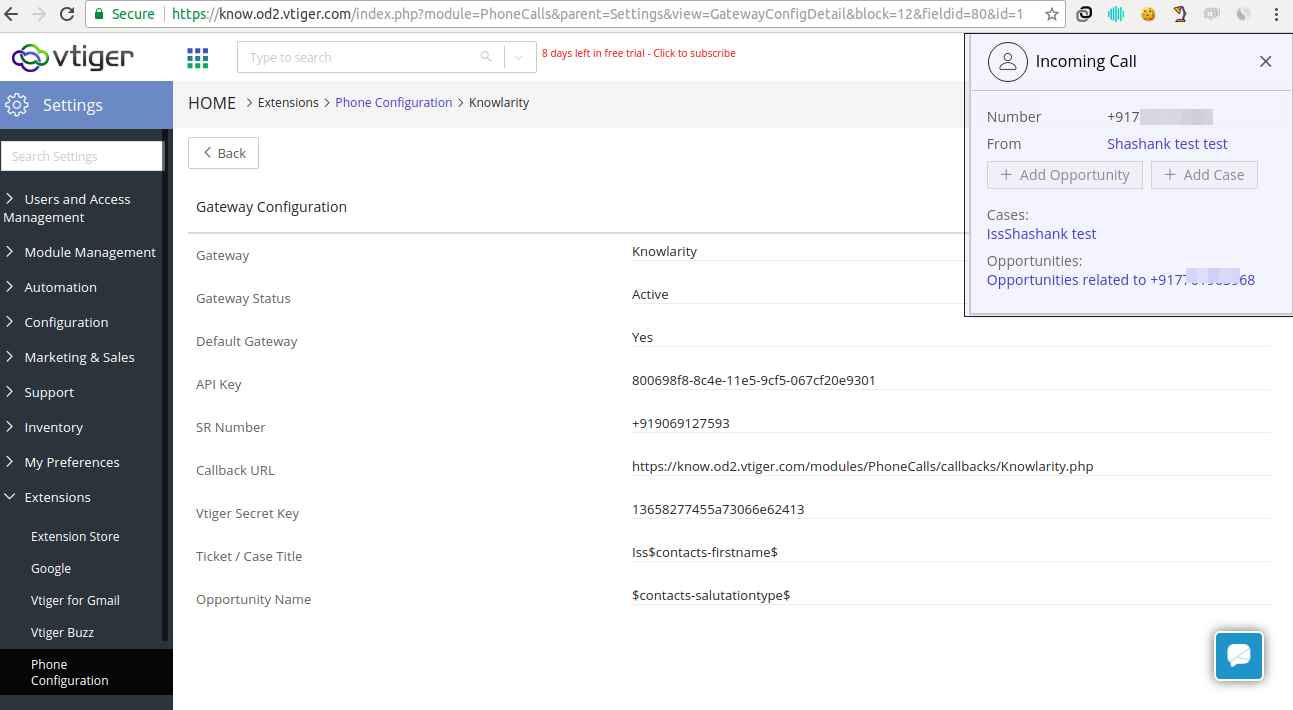Open the Google extension item
This screenshot has width=1293, height=710.
[51, 568]
